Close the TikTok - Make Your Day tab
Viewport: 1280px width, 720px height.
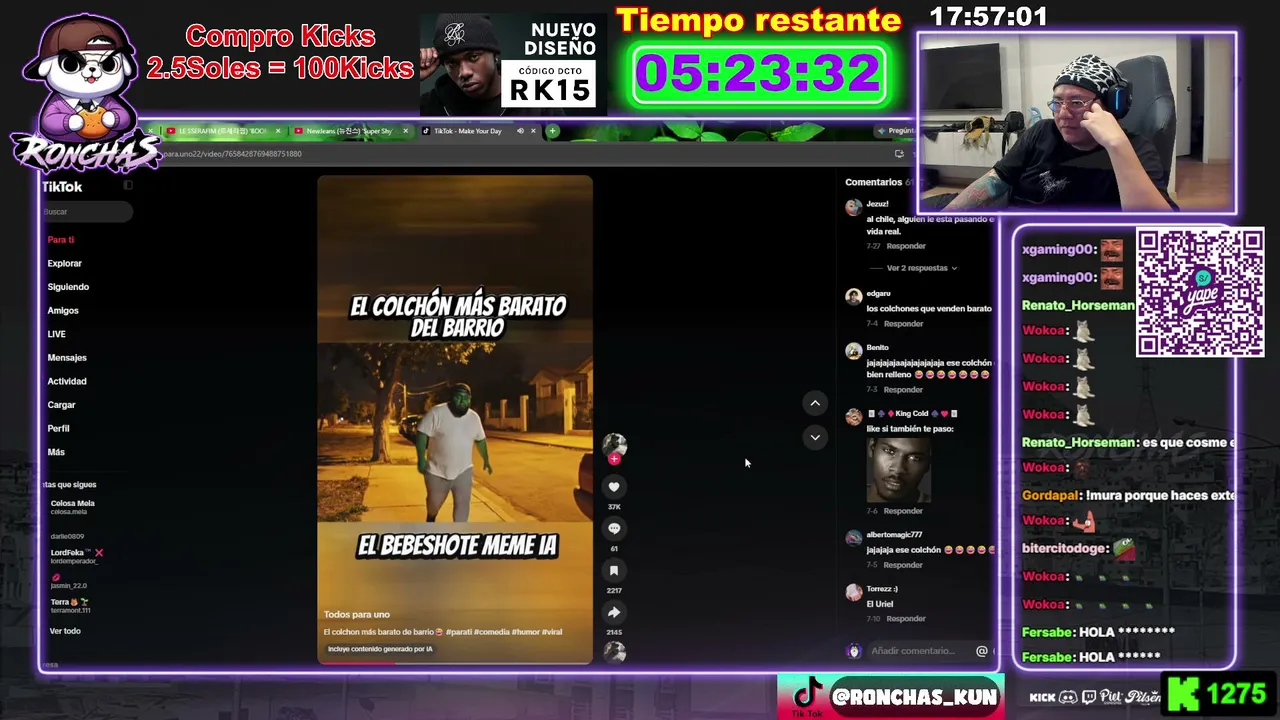point(533,131)
